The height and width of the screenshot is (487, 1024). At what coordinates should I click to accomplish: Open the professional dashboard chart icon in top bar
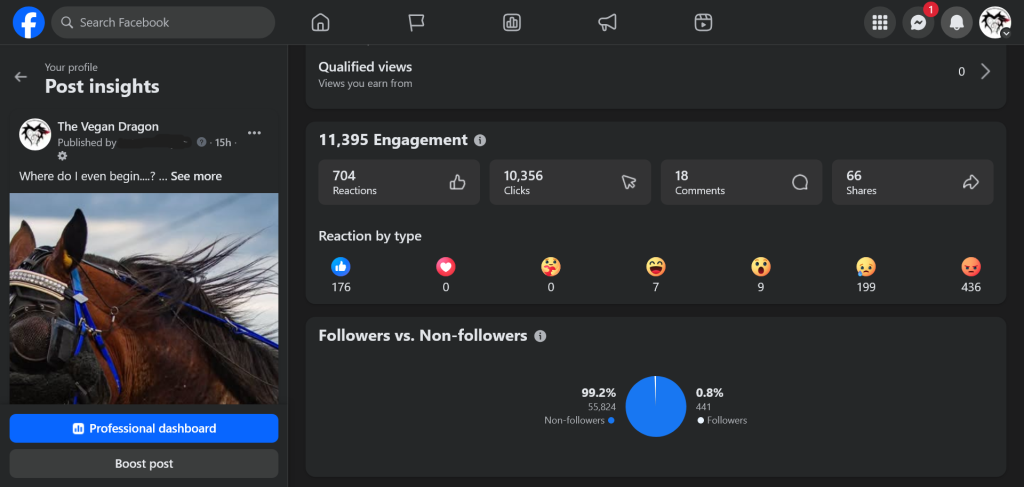[512, 23]
